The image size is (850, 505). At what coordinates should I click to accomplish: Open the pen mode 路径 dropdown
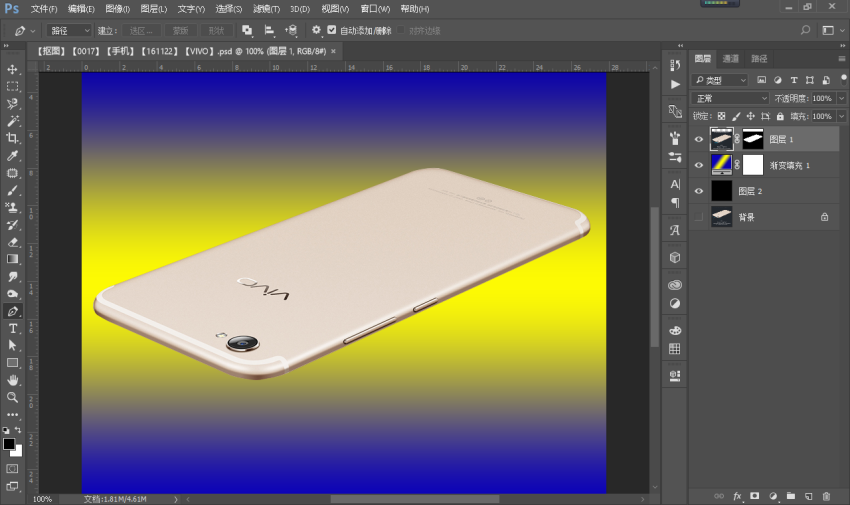tap(69, 31)
